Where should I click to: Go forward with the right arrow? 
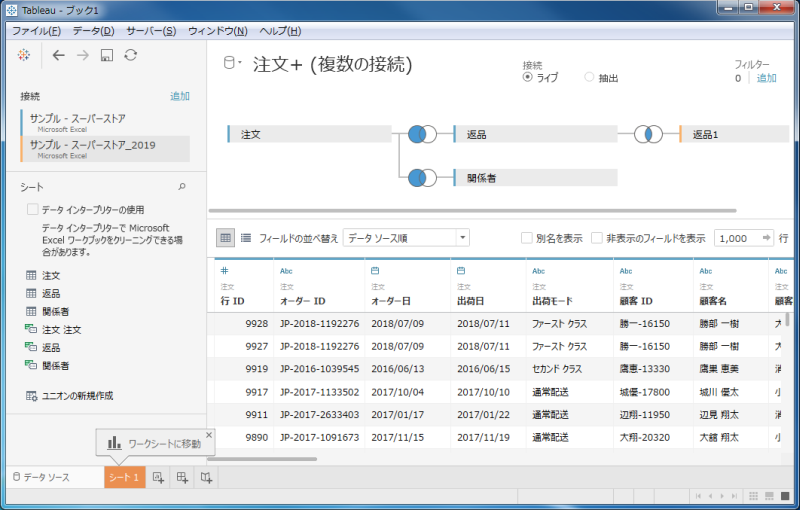pos(83,55)
